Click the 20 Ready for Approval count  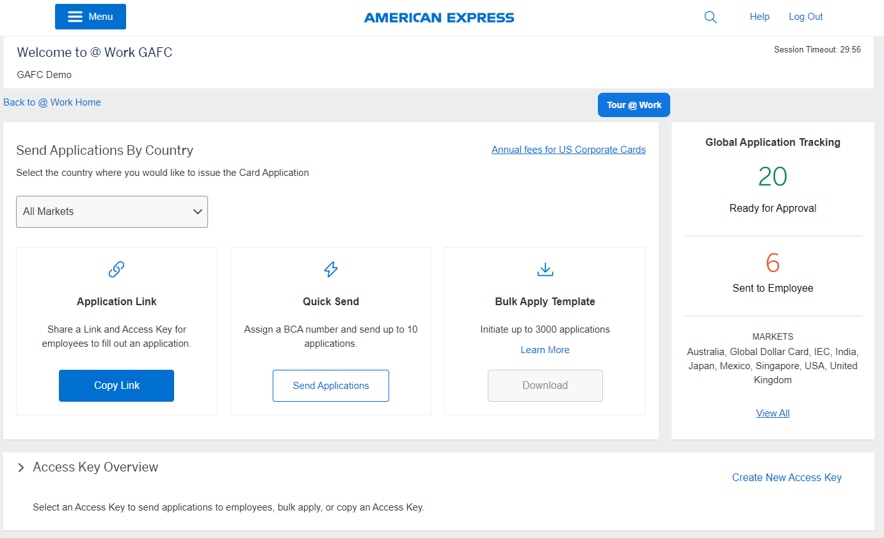pyautogui.click(x=772, y=177)
